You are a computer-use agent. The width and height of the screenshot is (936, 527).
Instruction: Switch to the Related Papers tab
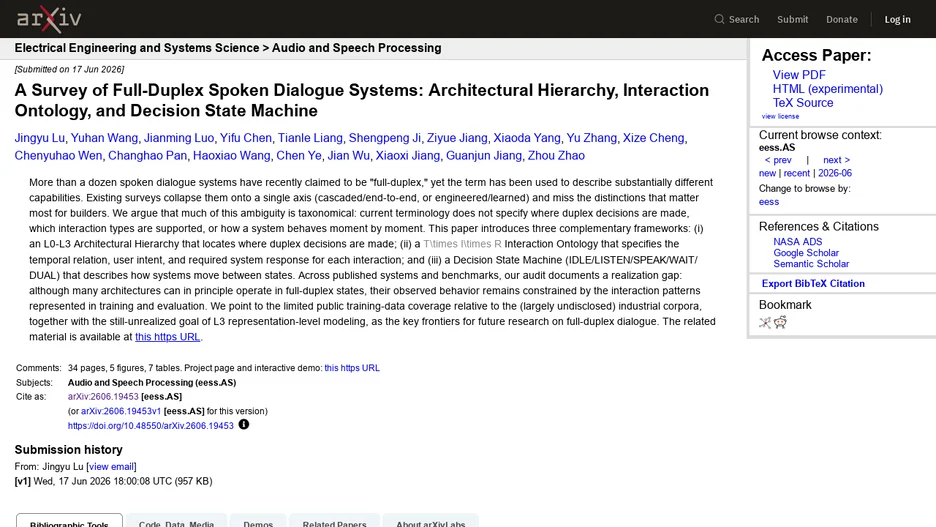[334, 520]
